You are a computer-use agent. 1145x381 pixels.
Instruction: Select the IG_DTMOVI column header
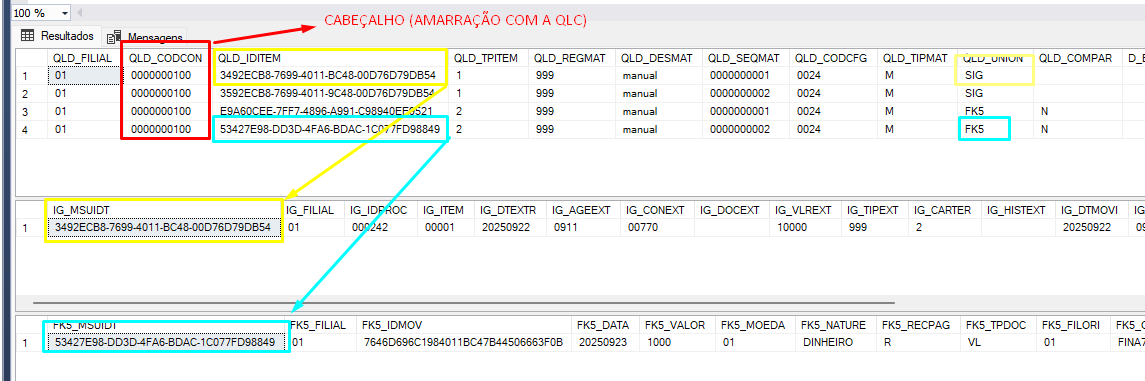click(1093, 209)
